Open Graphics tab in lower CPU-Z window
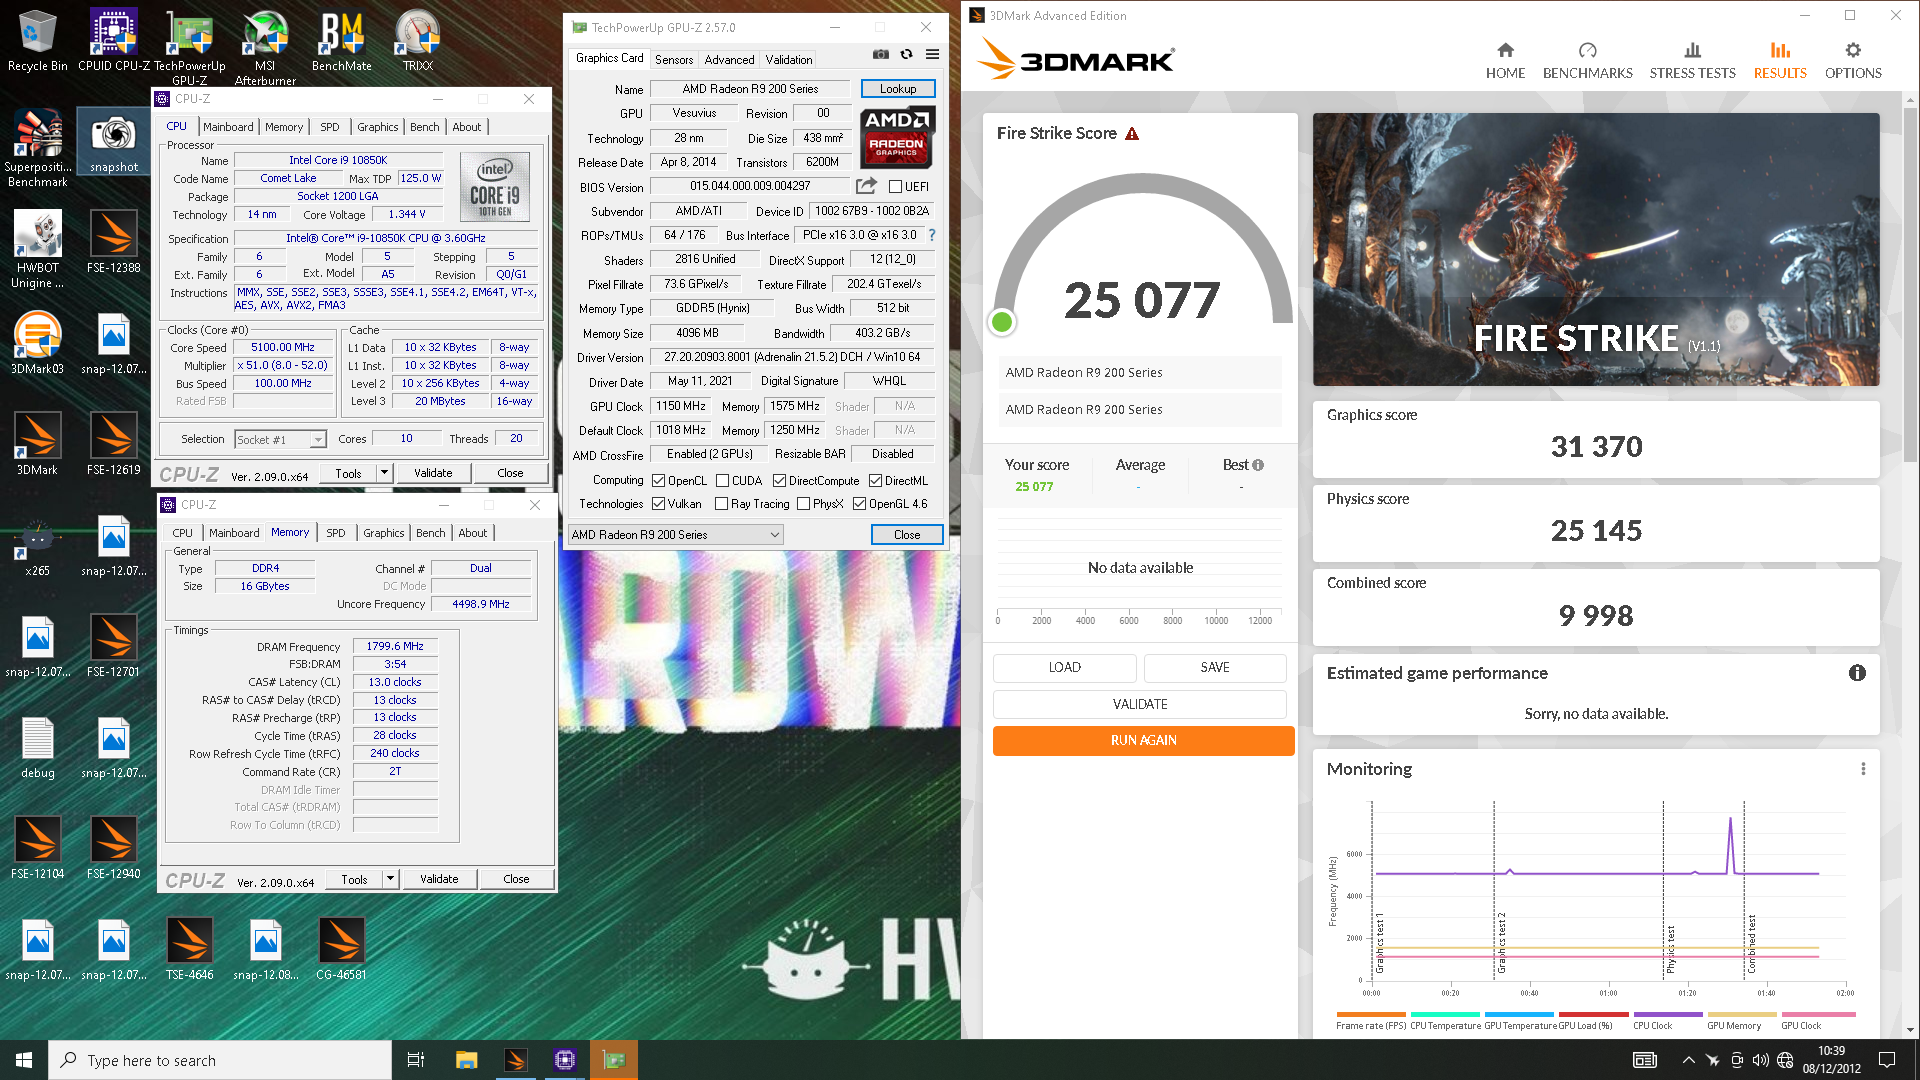This screenshot has height=1080, width=1920. [x=384, y=533]
